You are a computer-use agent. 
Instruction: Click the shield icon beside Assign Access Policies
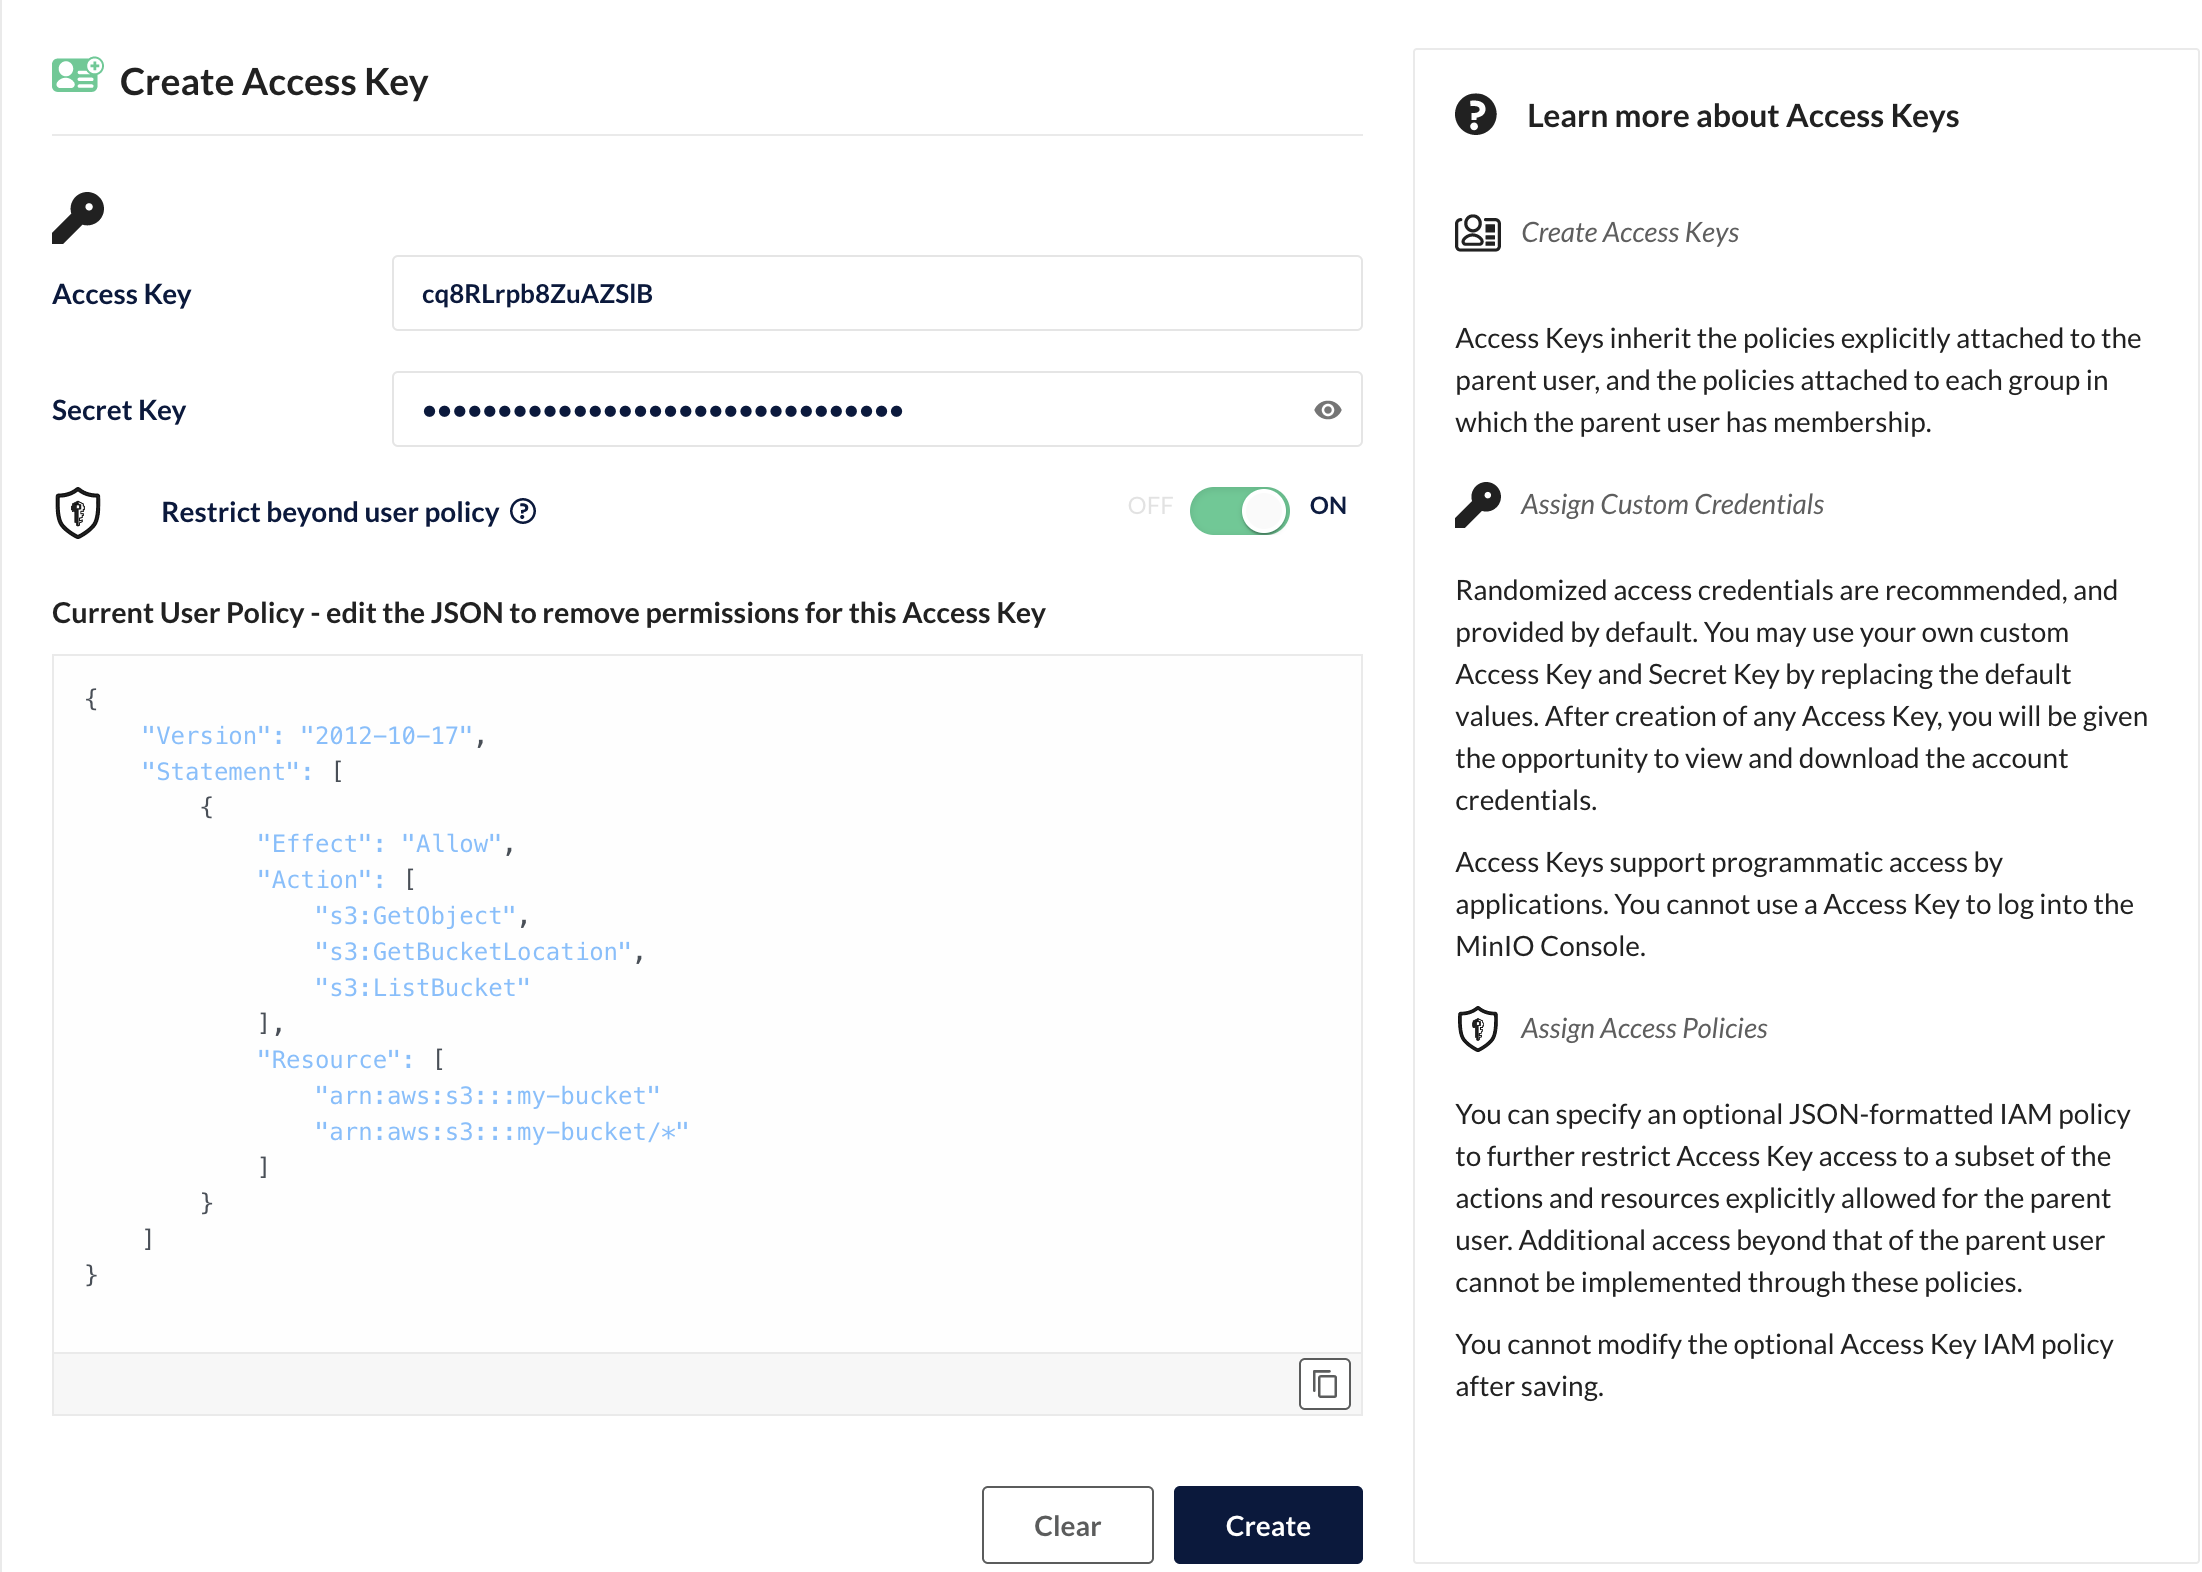1477,1028
